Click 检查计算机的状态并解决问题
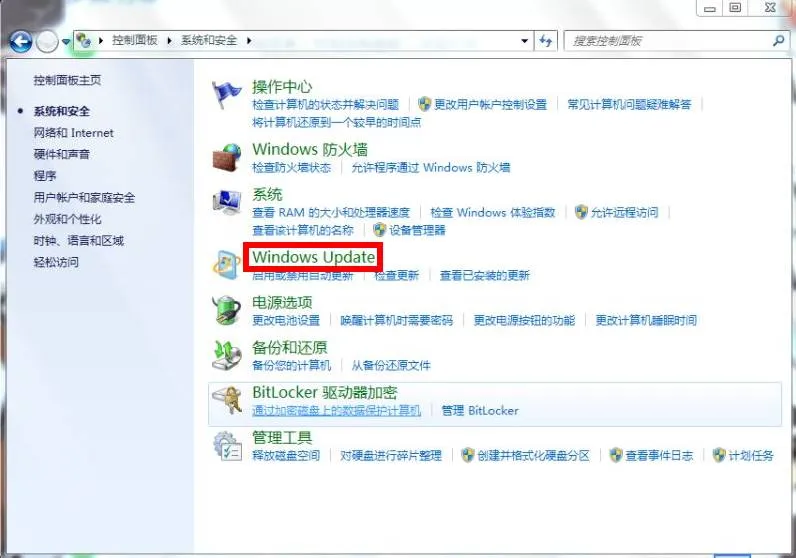This screenshot has height=558, width=796. click(x=325, y=105)
